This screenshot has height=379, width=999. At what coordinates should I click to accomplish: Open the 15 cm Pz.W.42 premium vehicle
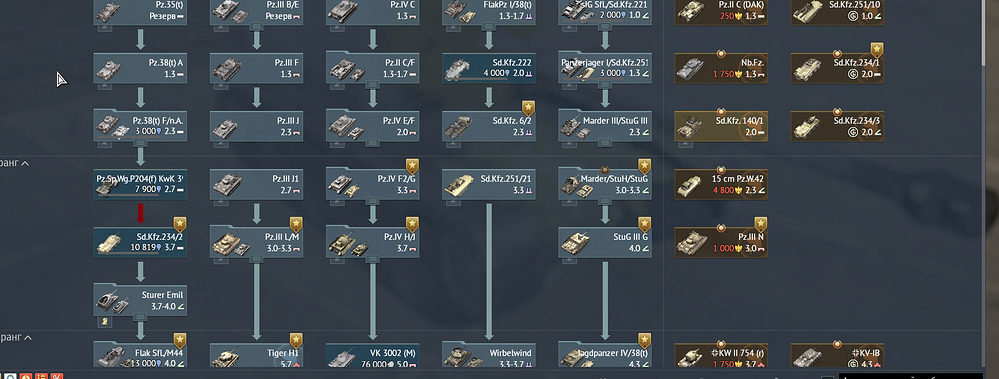721,185
